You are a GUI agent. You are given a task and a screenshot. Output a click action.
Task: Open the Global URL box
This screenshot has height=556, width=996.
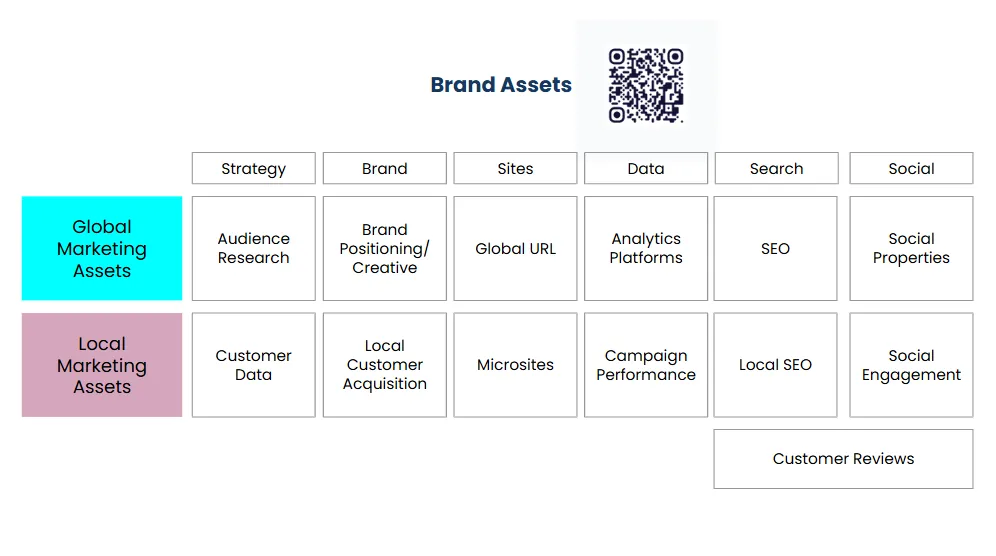[x=515, y=248]
